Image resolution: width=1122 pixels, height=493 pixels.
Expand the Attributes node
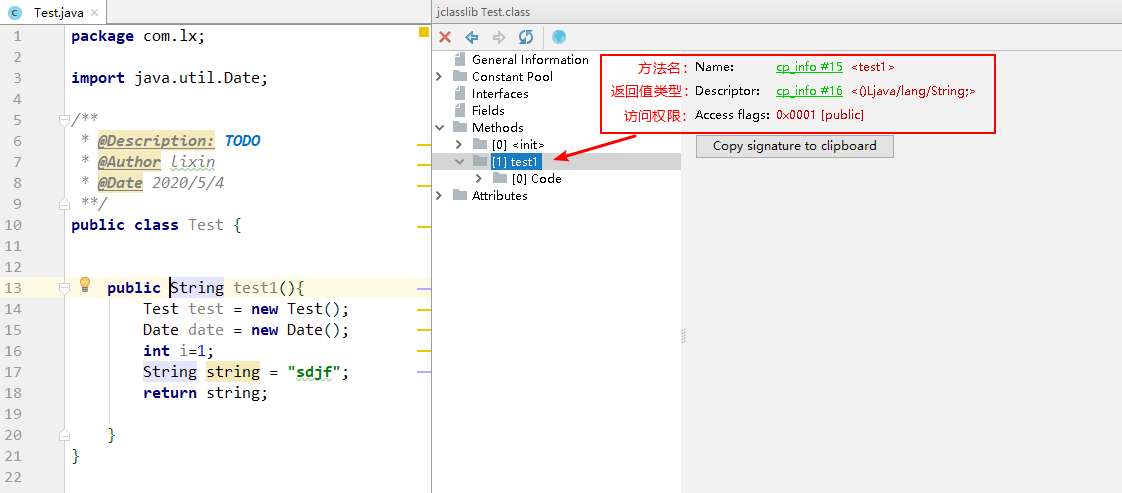pyautogui.click(x=439, y=195)
